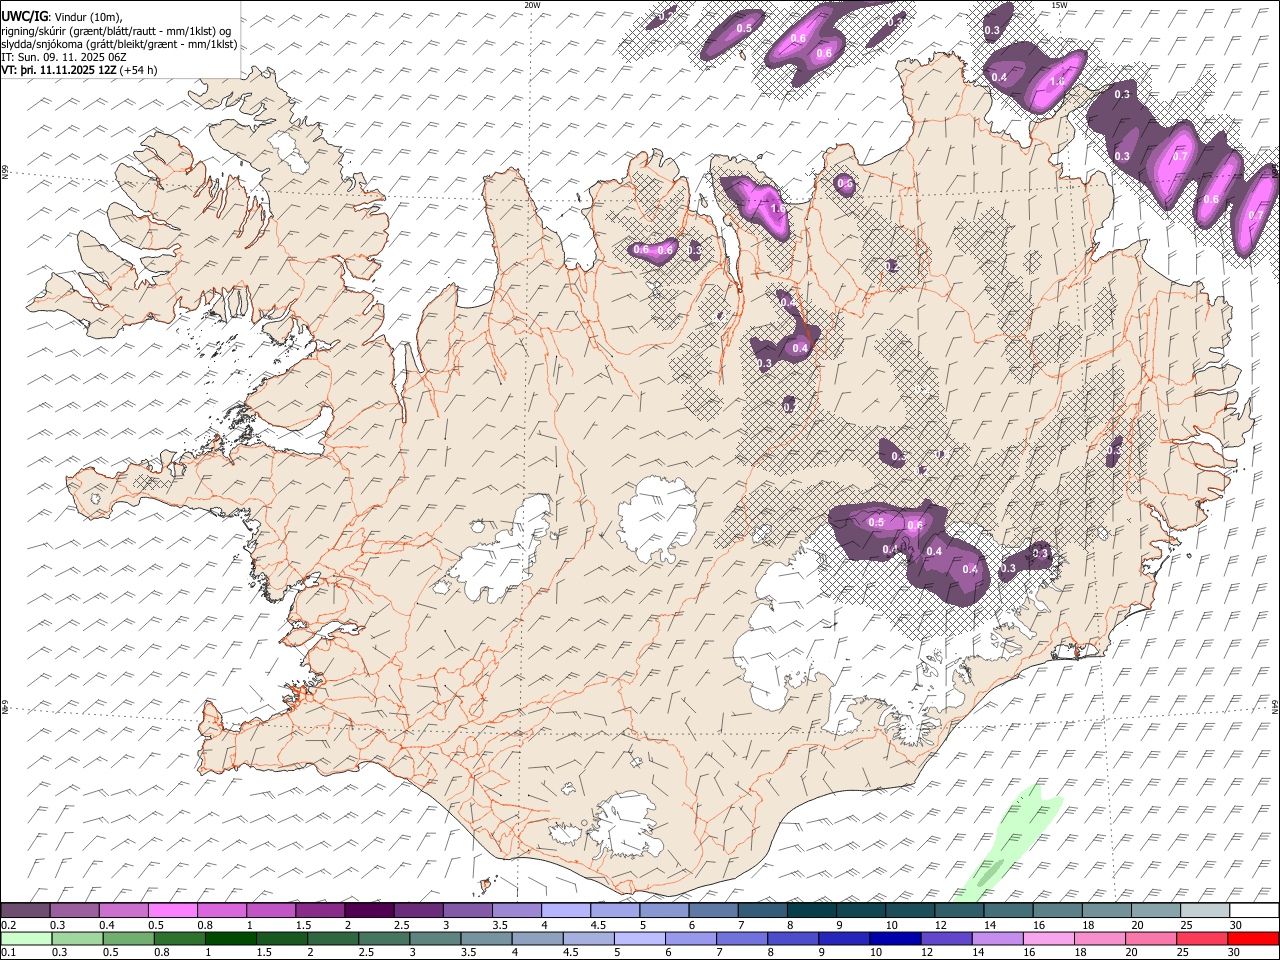
Task: Select upper legend swatch between 2.5 and 3
Action: pyautogui.click(x=418, y=910)
